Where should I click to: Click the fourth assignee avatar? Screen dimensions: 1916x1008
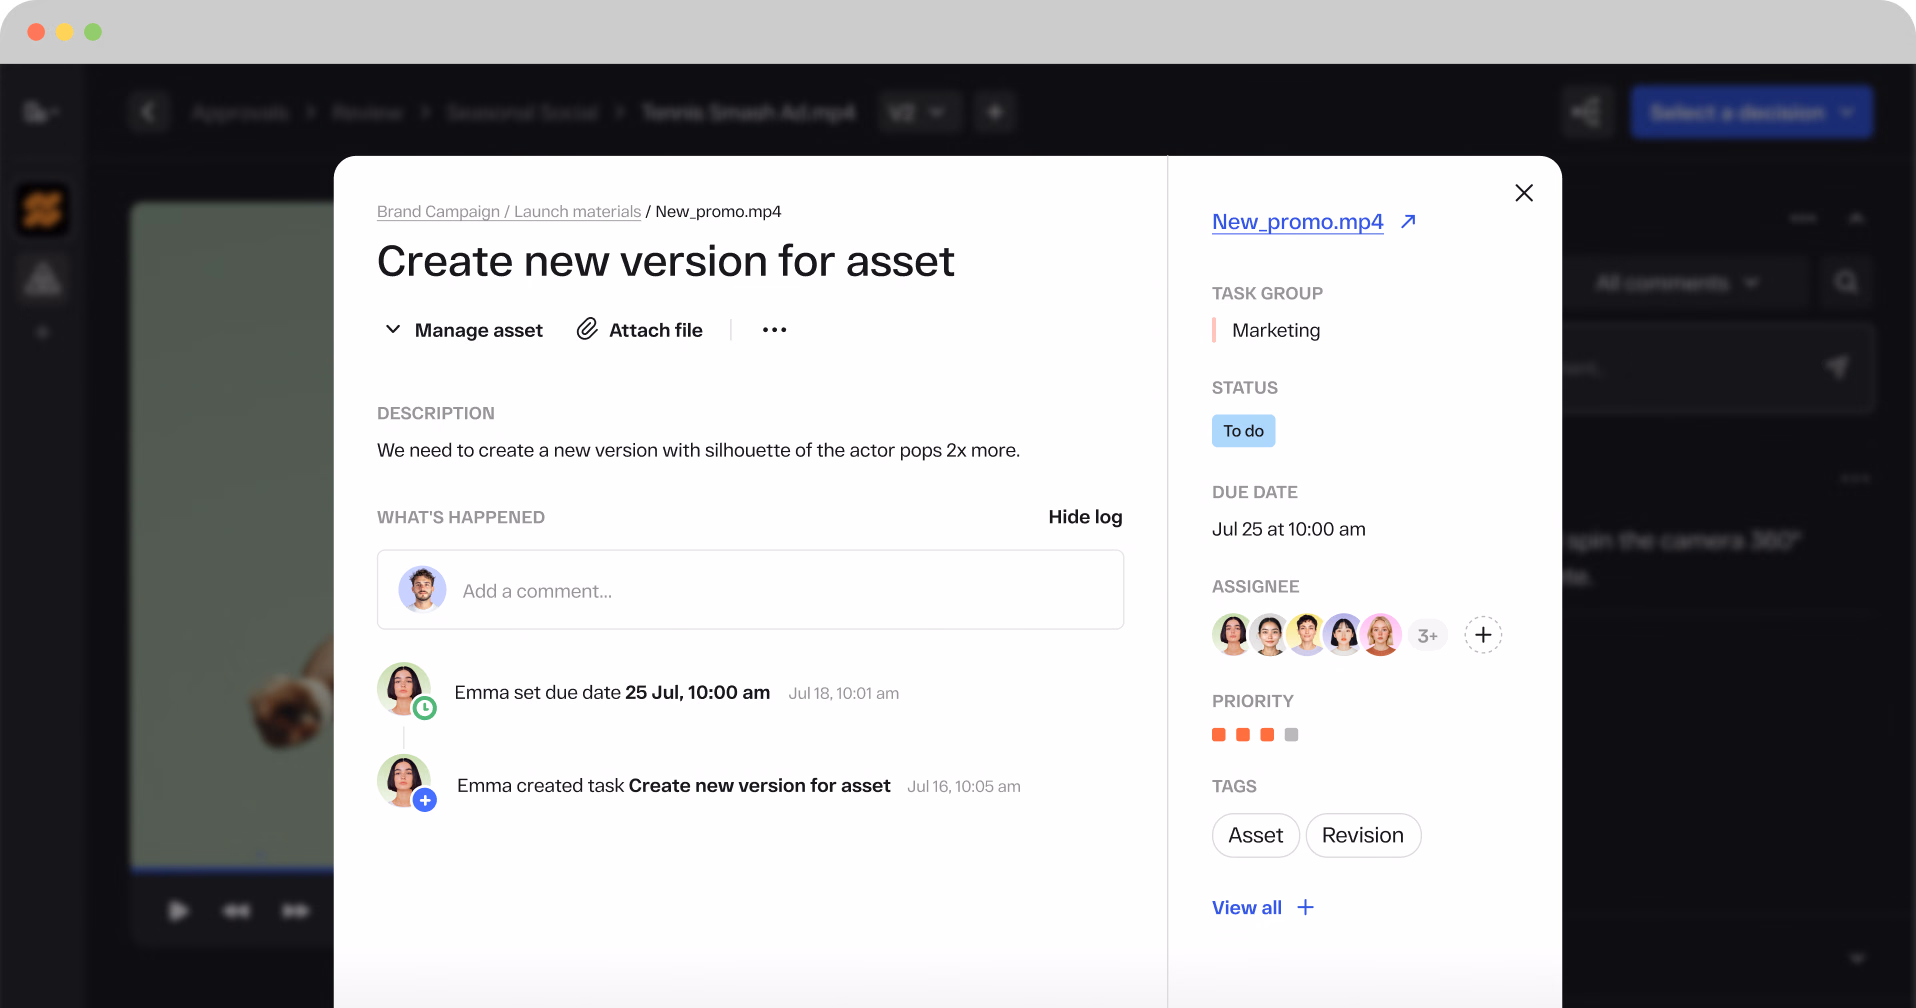[x=1343, y=634]
